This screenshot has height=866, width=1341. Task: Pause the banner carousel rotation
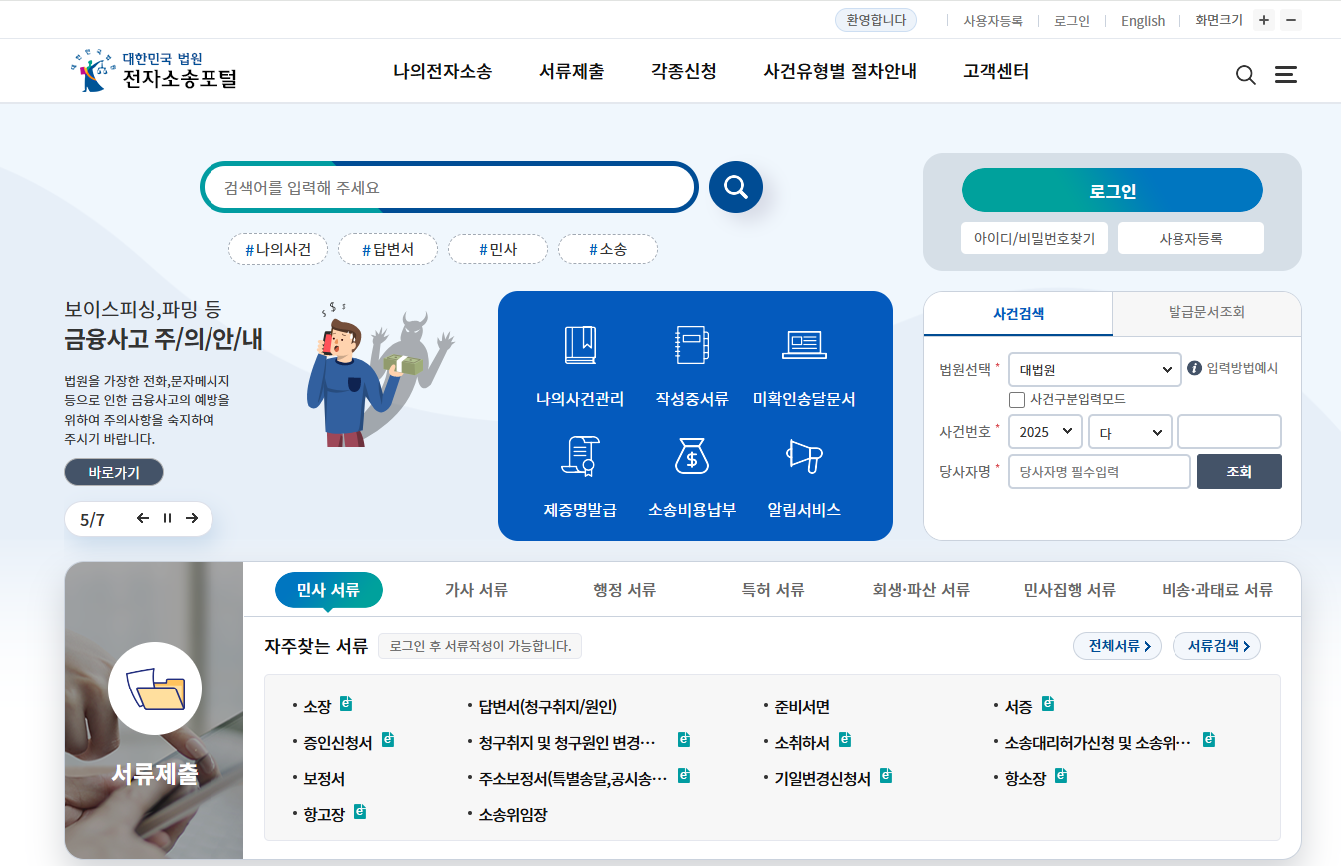[165, 518]
